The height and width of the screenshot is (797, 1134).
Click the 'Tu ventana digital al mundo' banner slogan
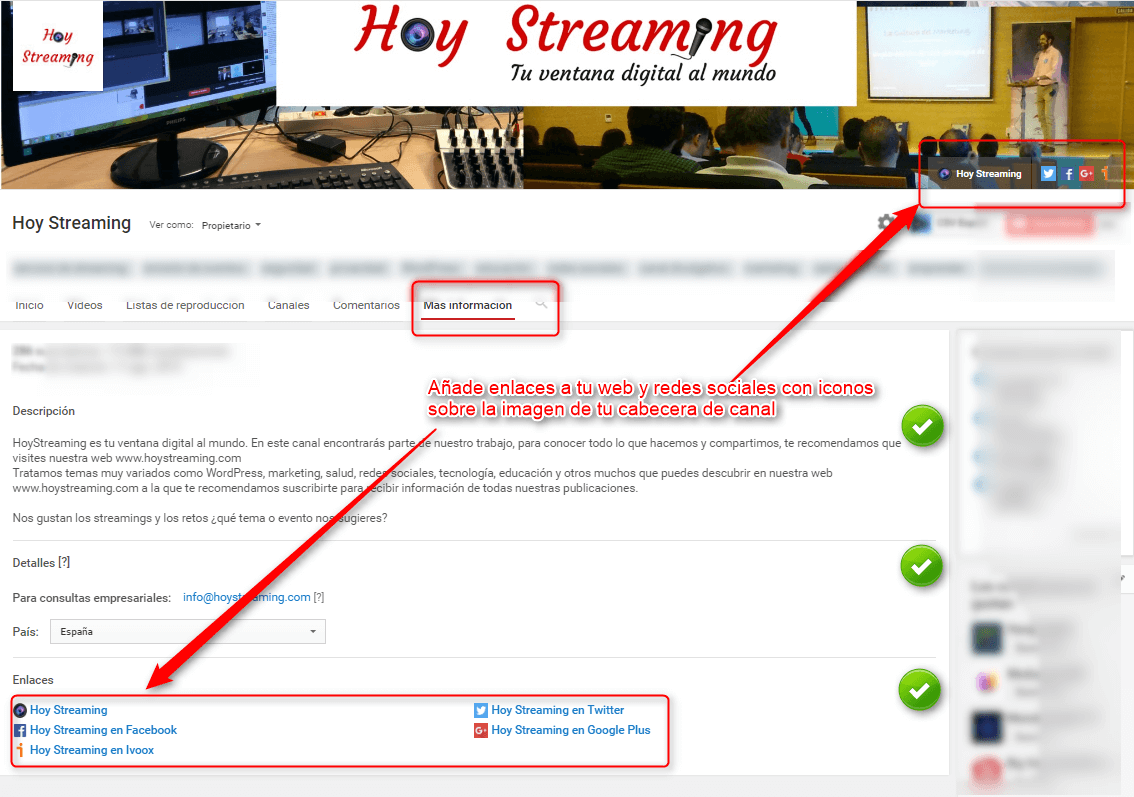click(x=643, y=73)
